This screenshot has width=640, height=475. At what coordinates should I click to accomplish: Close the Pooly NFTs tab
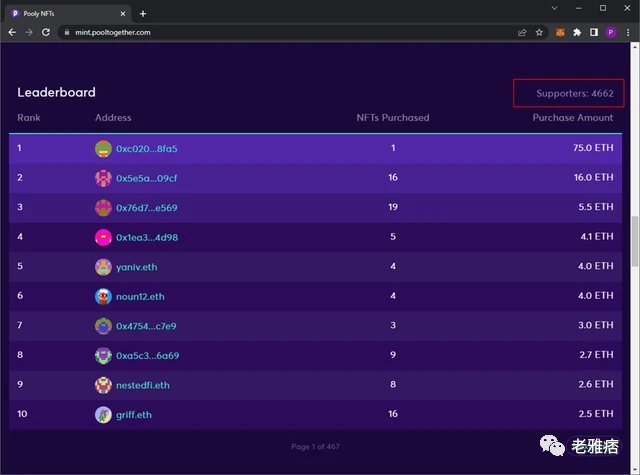tap(123, 14)
